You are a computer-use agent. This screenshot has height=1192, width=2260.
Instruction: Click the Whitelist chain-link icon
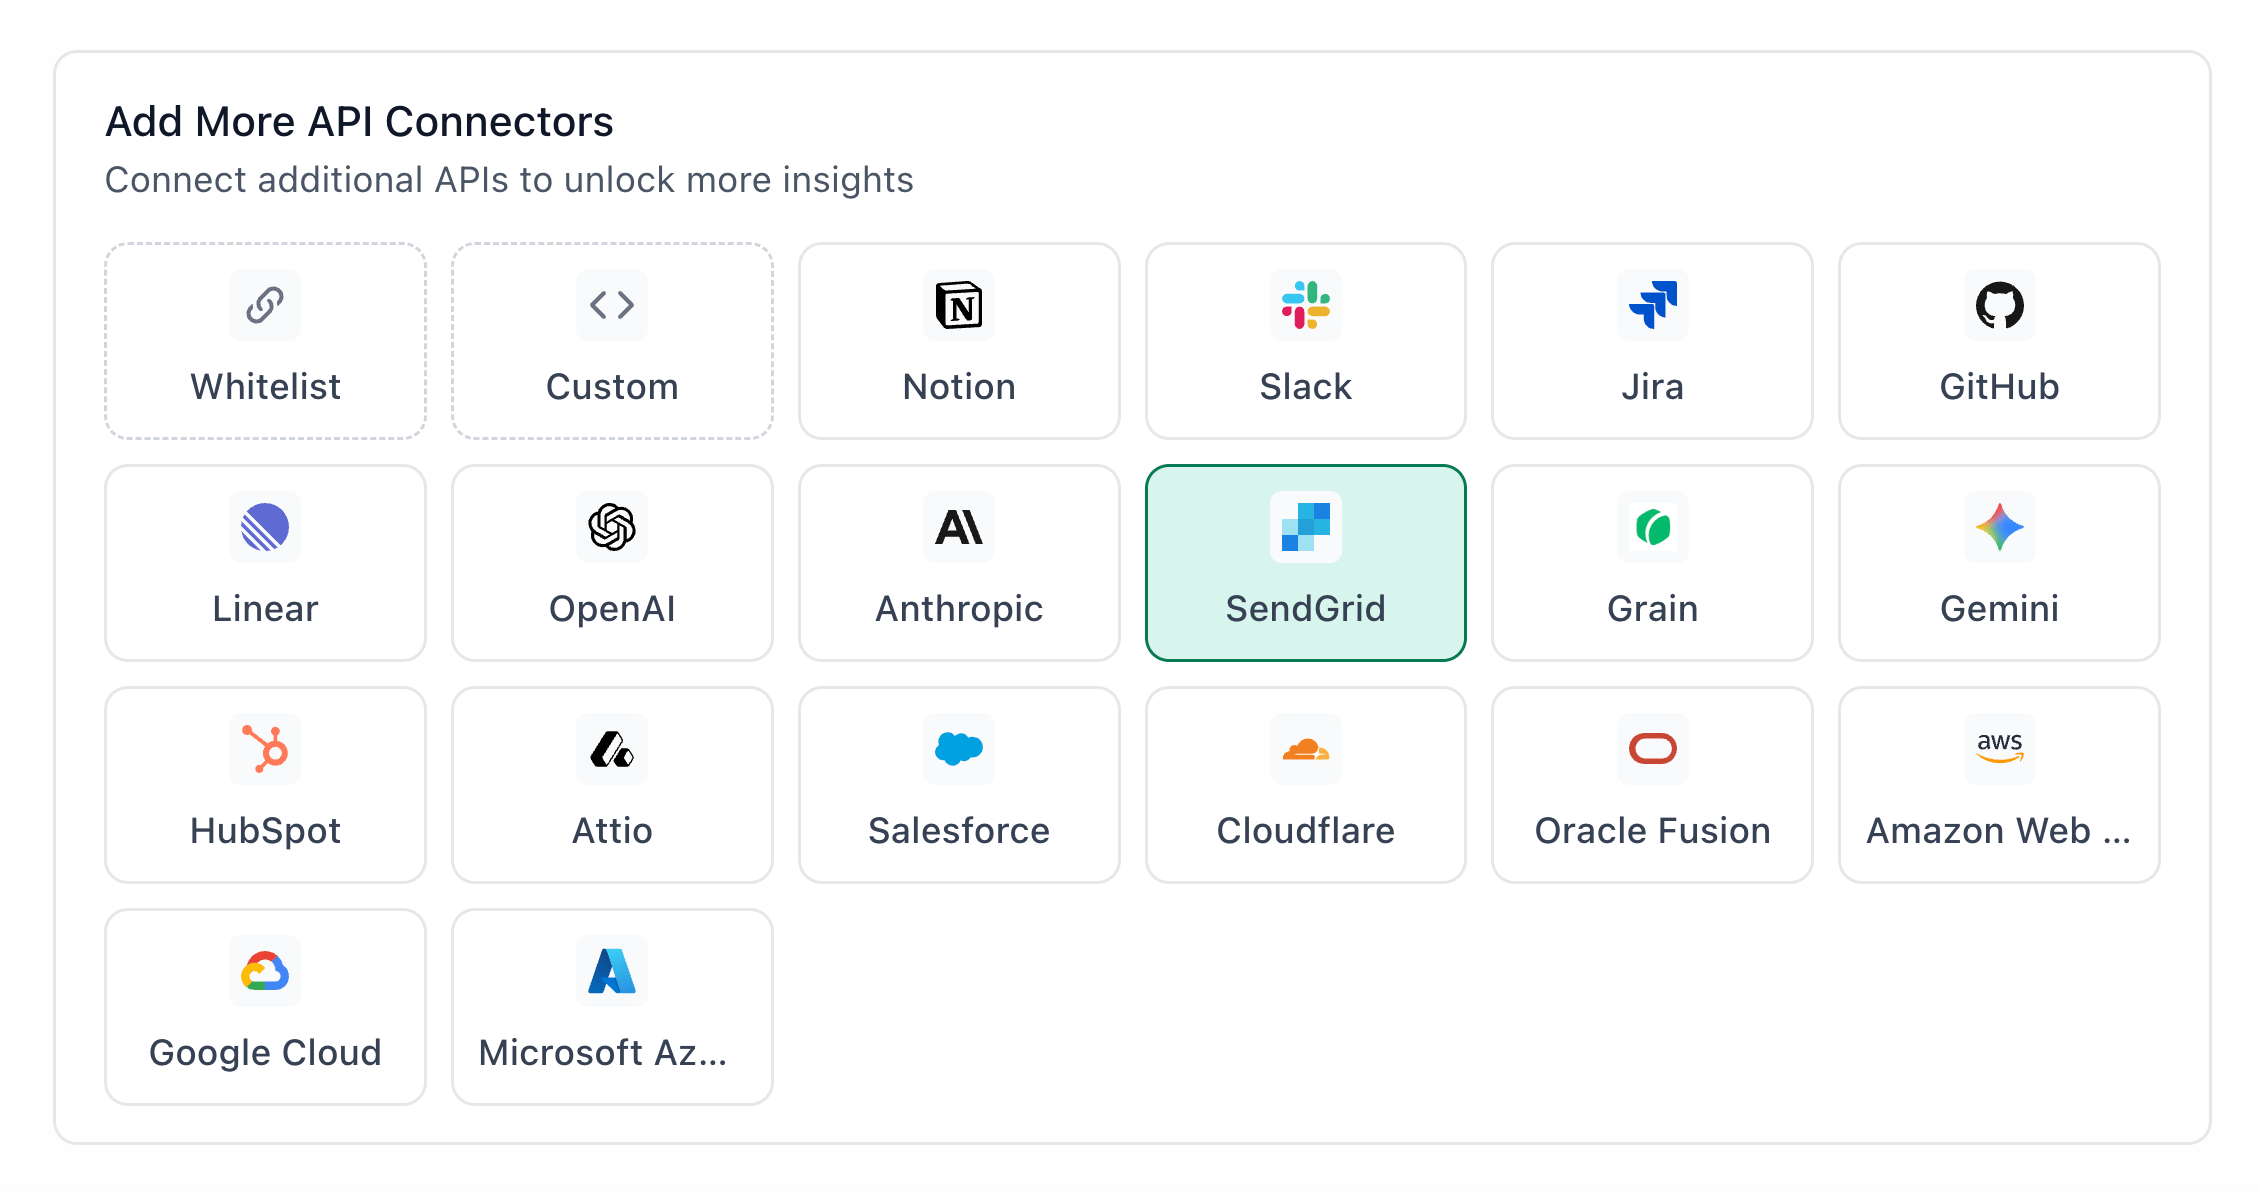point(265,305)
